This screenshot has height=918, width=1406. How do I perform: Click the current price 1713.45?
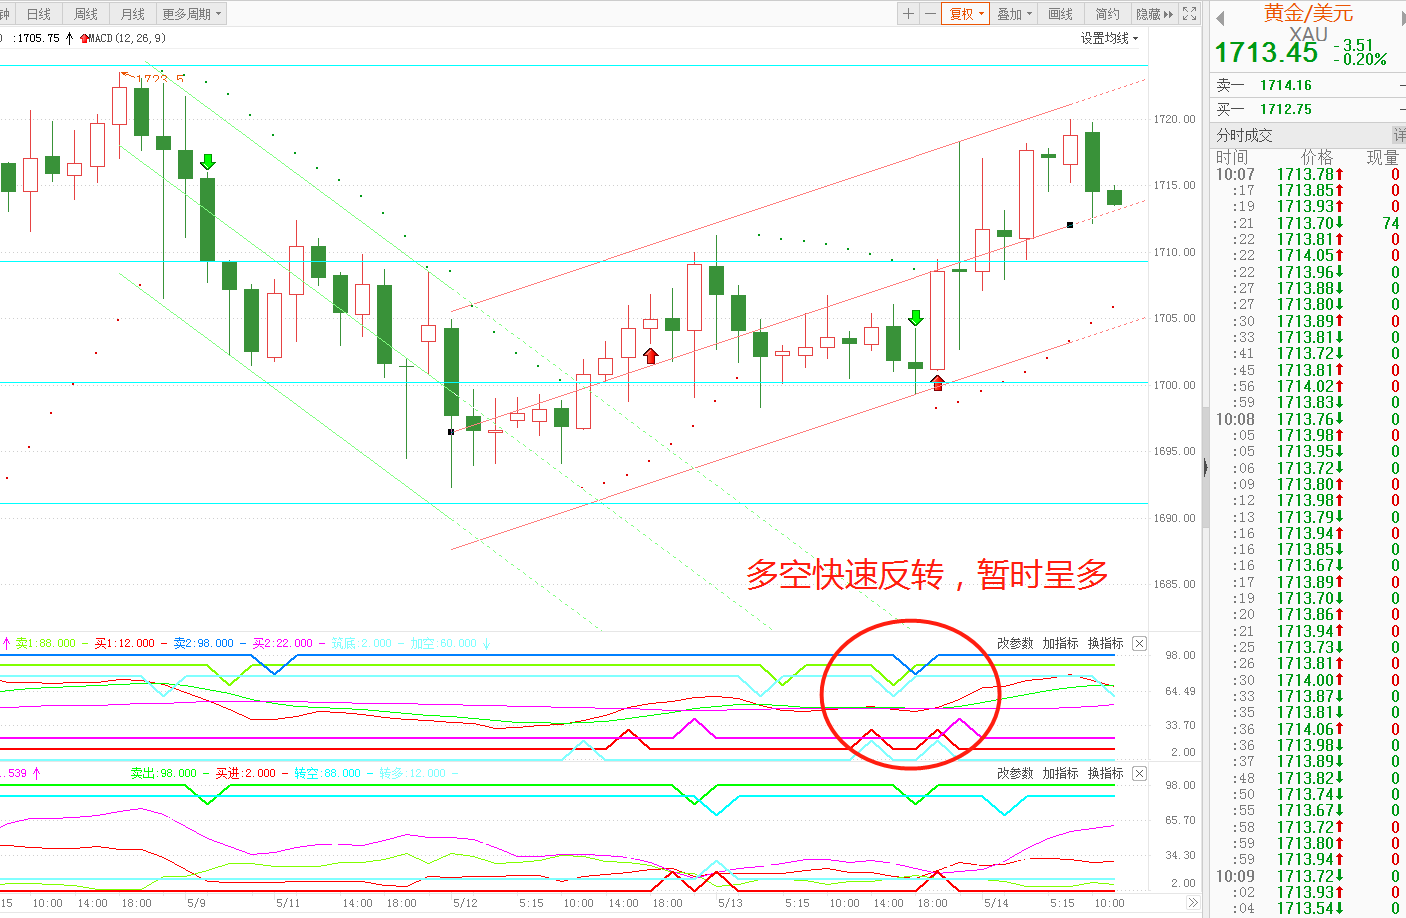tap(1266, 52)
